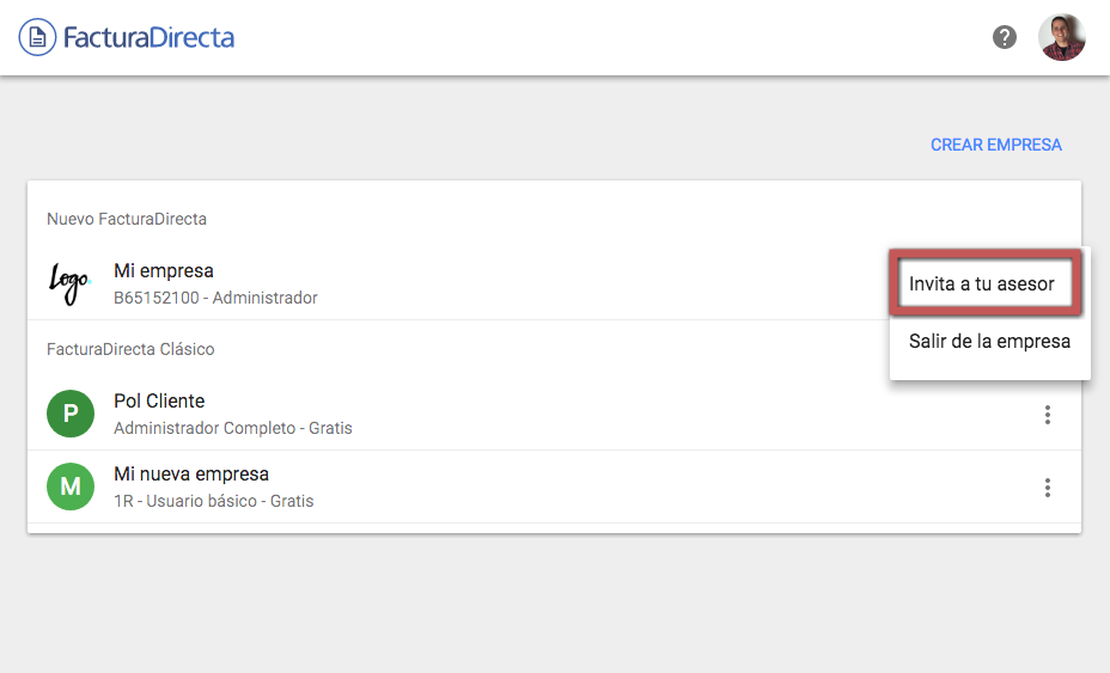This screenshot has height=673, width=1110.
Task: Choose Salir de la empresa option
Action: click(x=989, y=341)
